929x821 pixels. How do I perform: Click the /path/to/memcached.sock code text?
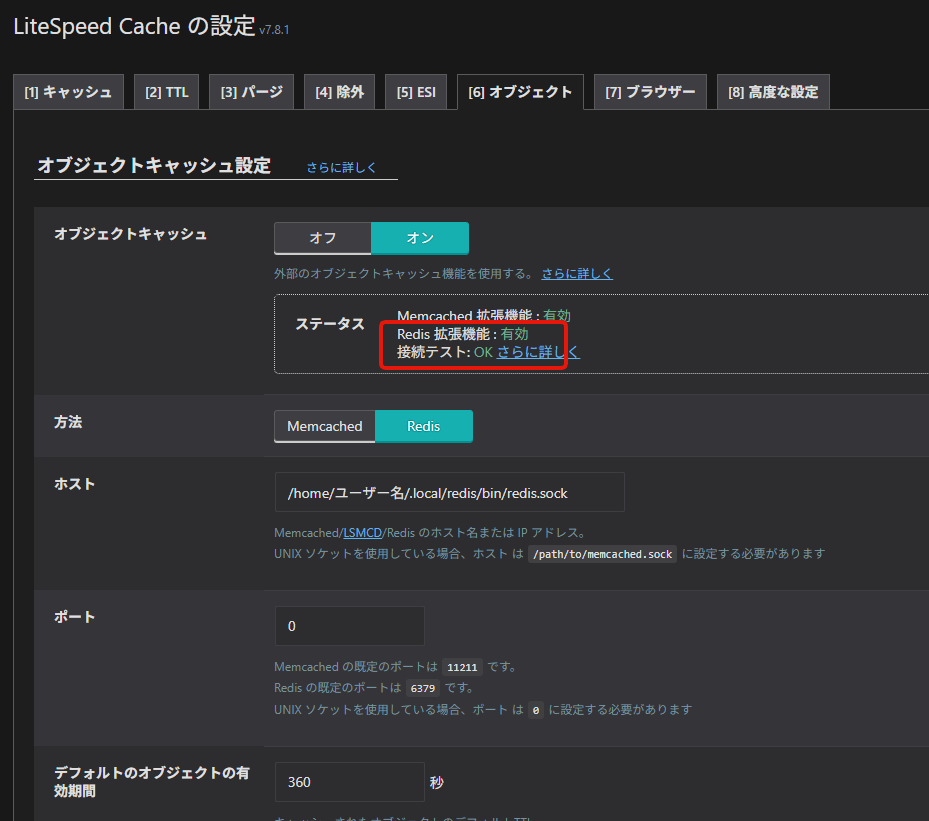click(x=603, y=554)
